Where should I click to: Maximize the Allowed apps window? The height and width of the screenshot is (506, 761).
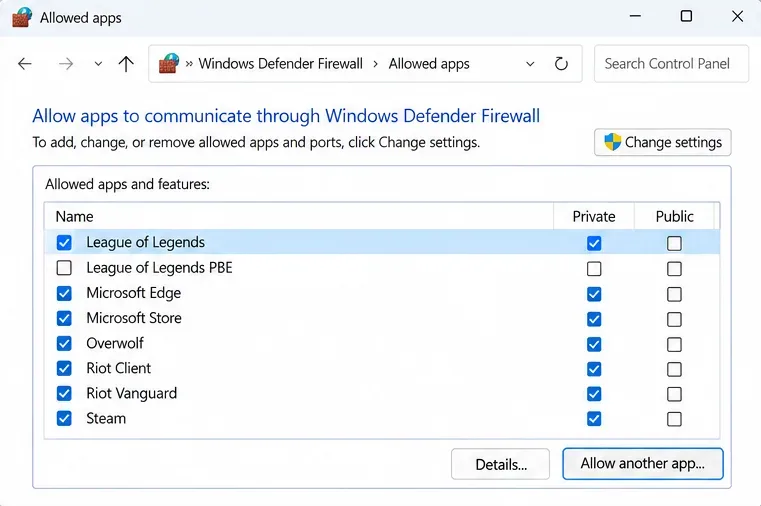point(686,16)
